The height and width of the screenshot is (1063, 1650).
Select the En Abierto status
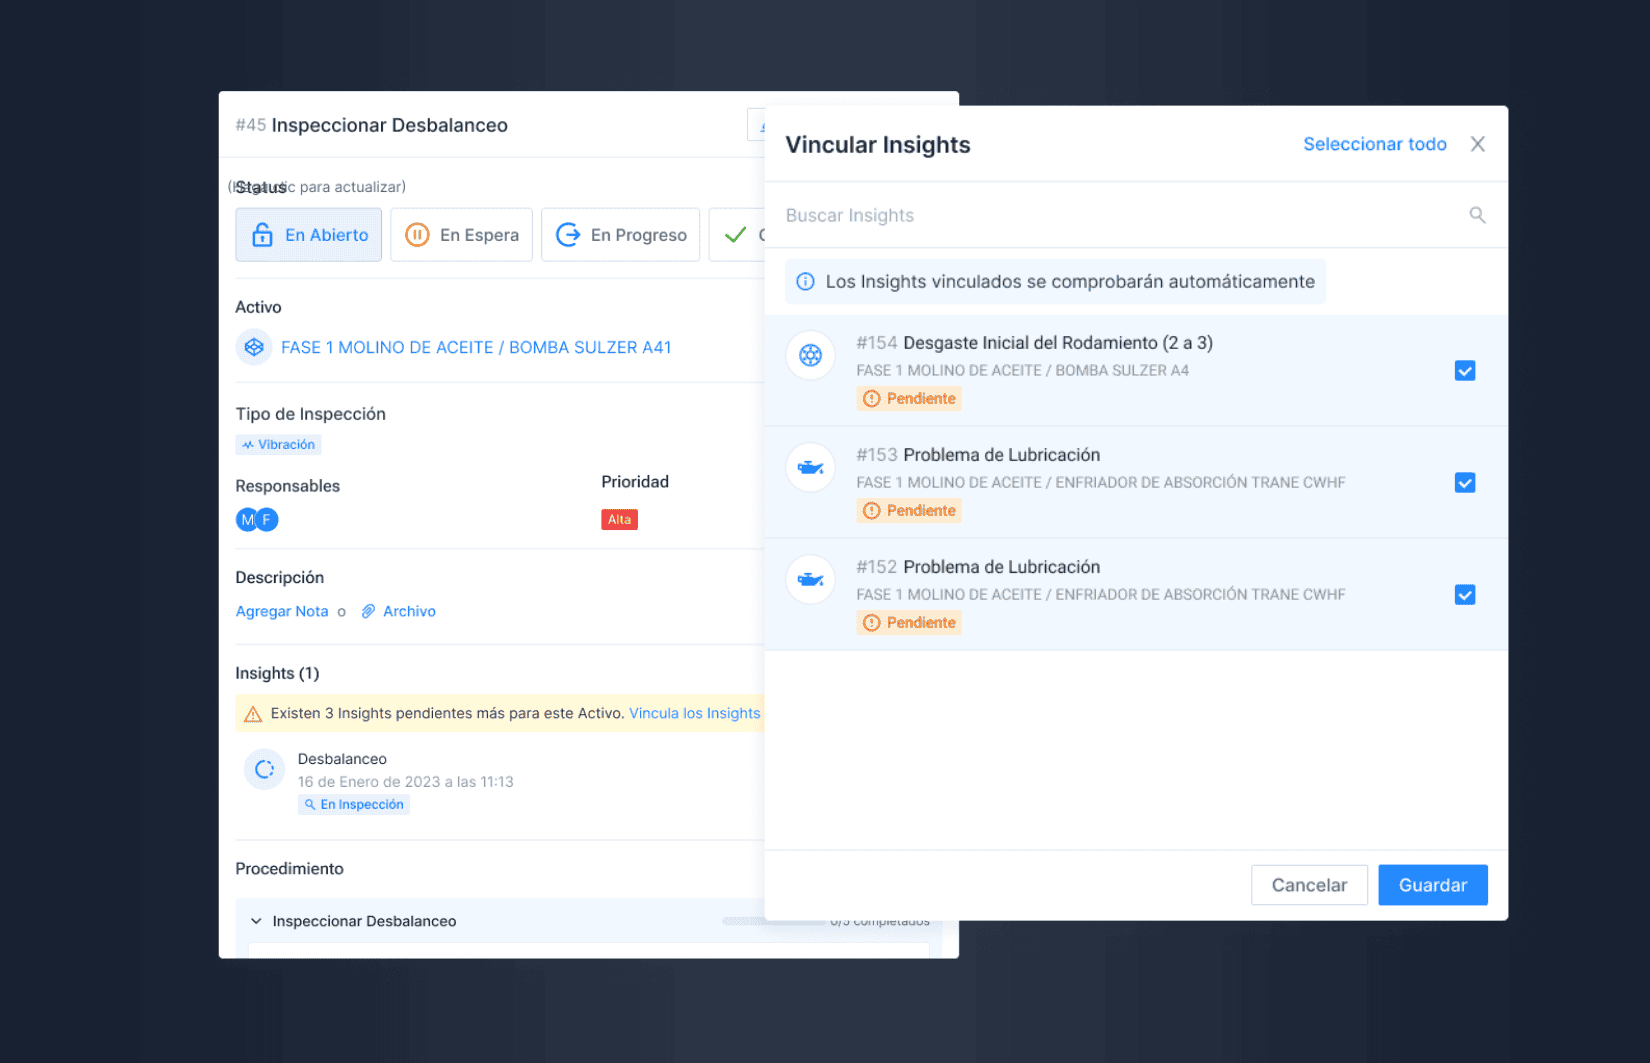tap(308, 235)
